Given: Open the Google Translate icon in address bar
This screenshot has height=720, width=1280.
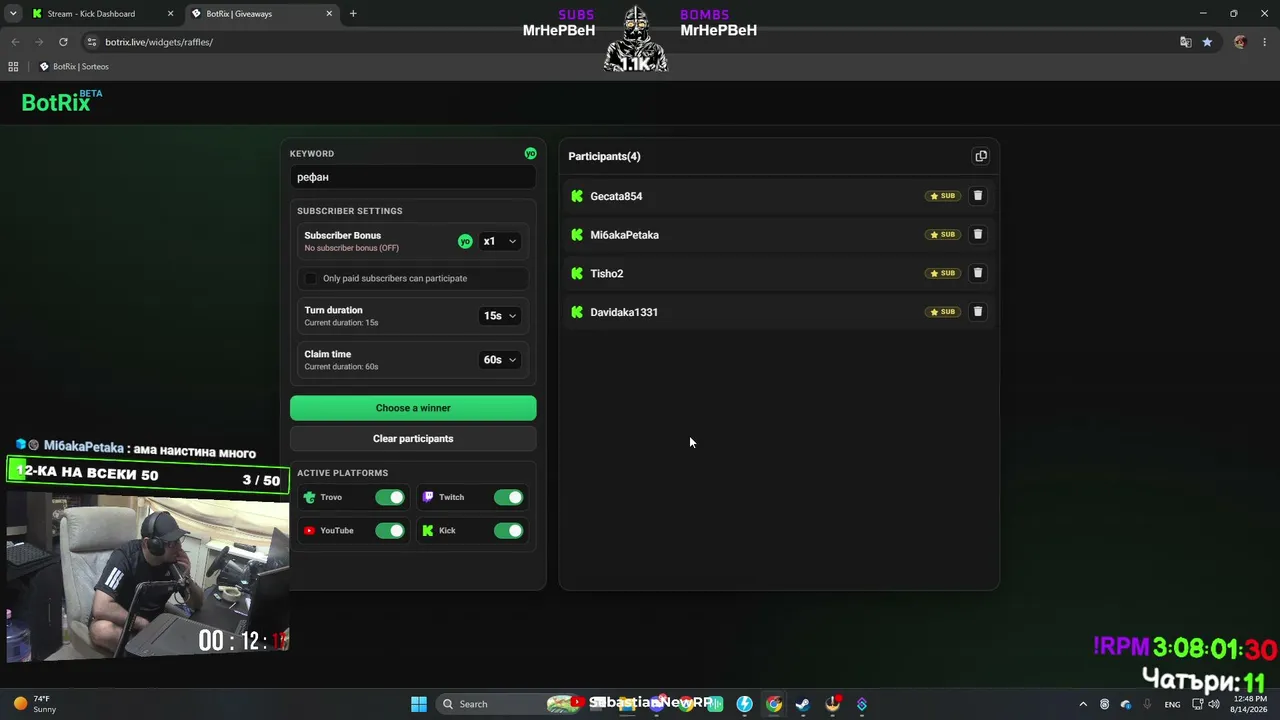Looking at the screenshot, I should (1185, 42).
